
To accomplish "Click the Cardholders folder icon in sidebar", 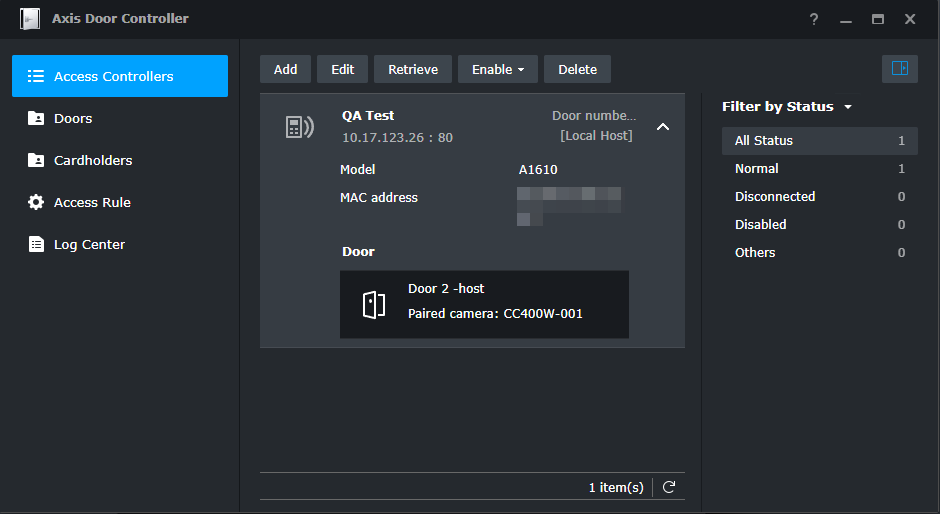I will coord(36,160).
